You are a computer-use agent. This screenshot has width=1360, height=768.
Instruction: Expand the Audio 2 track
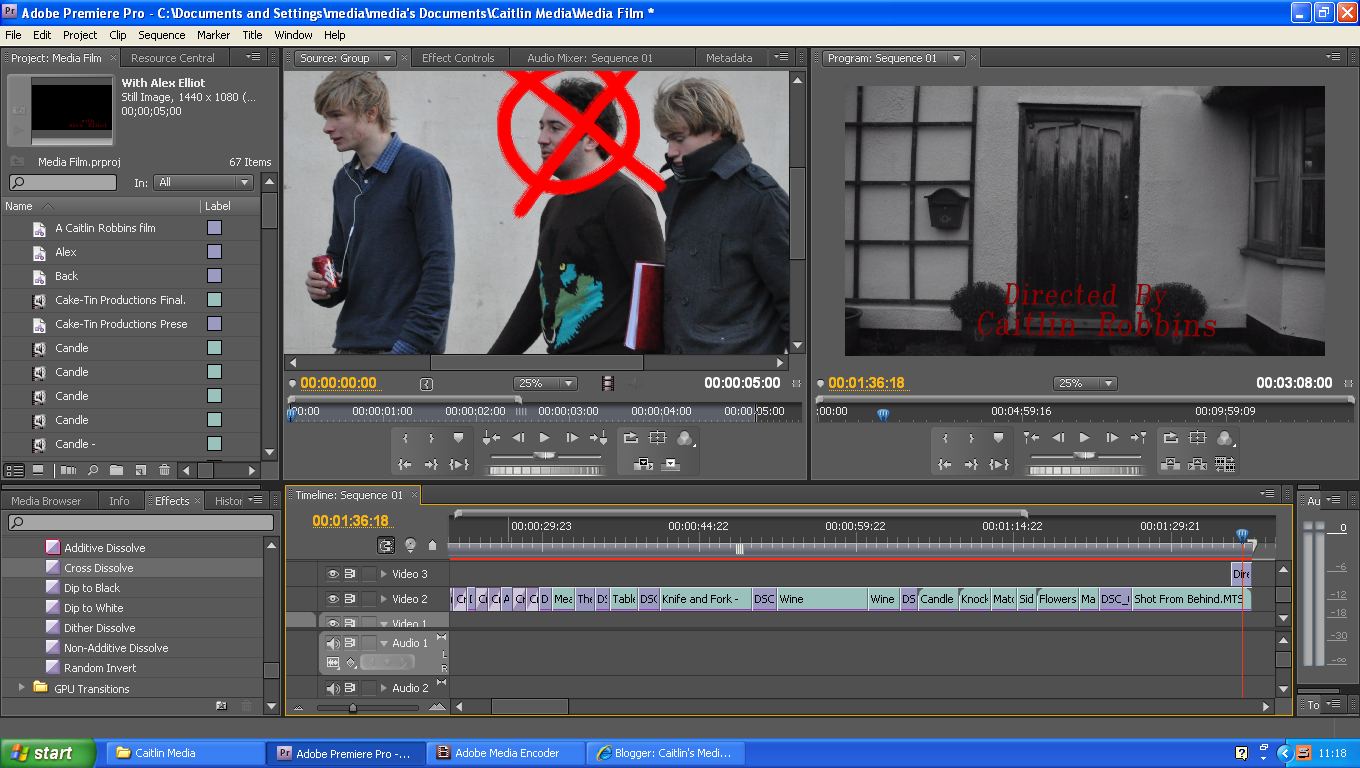pos(384,688)
